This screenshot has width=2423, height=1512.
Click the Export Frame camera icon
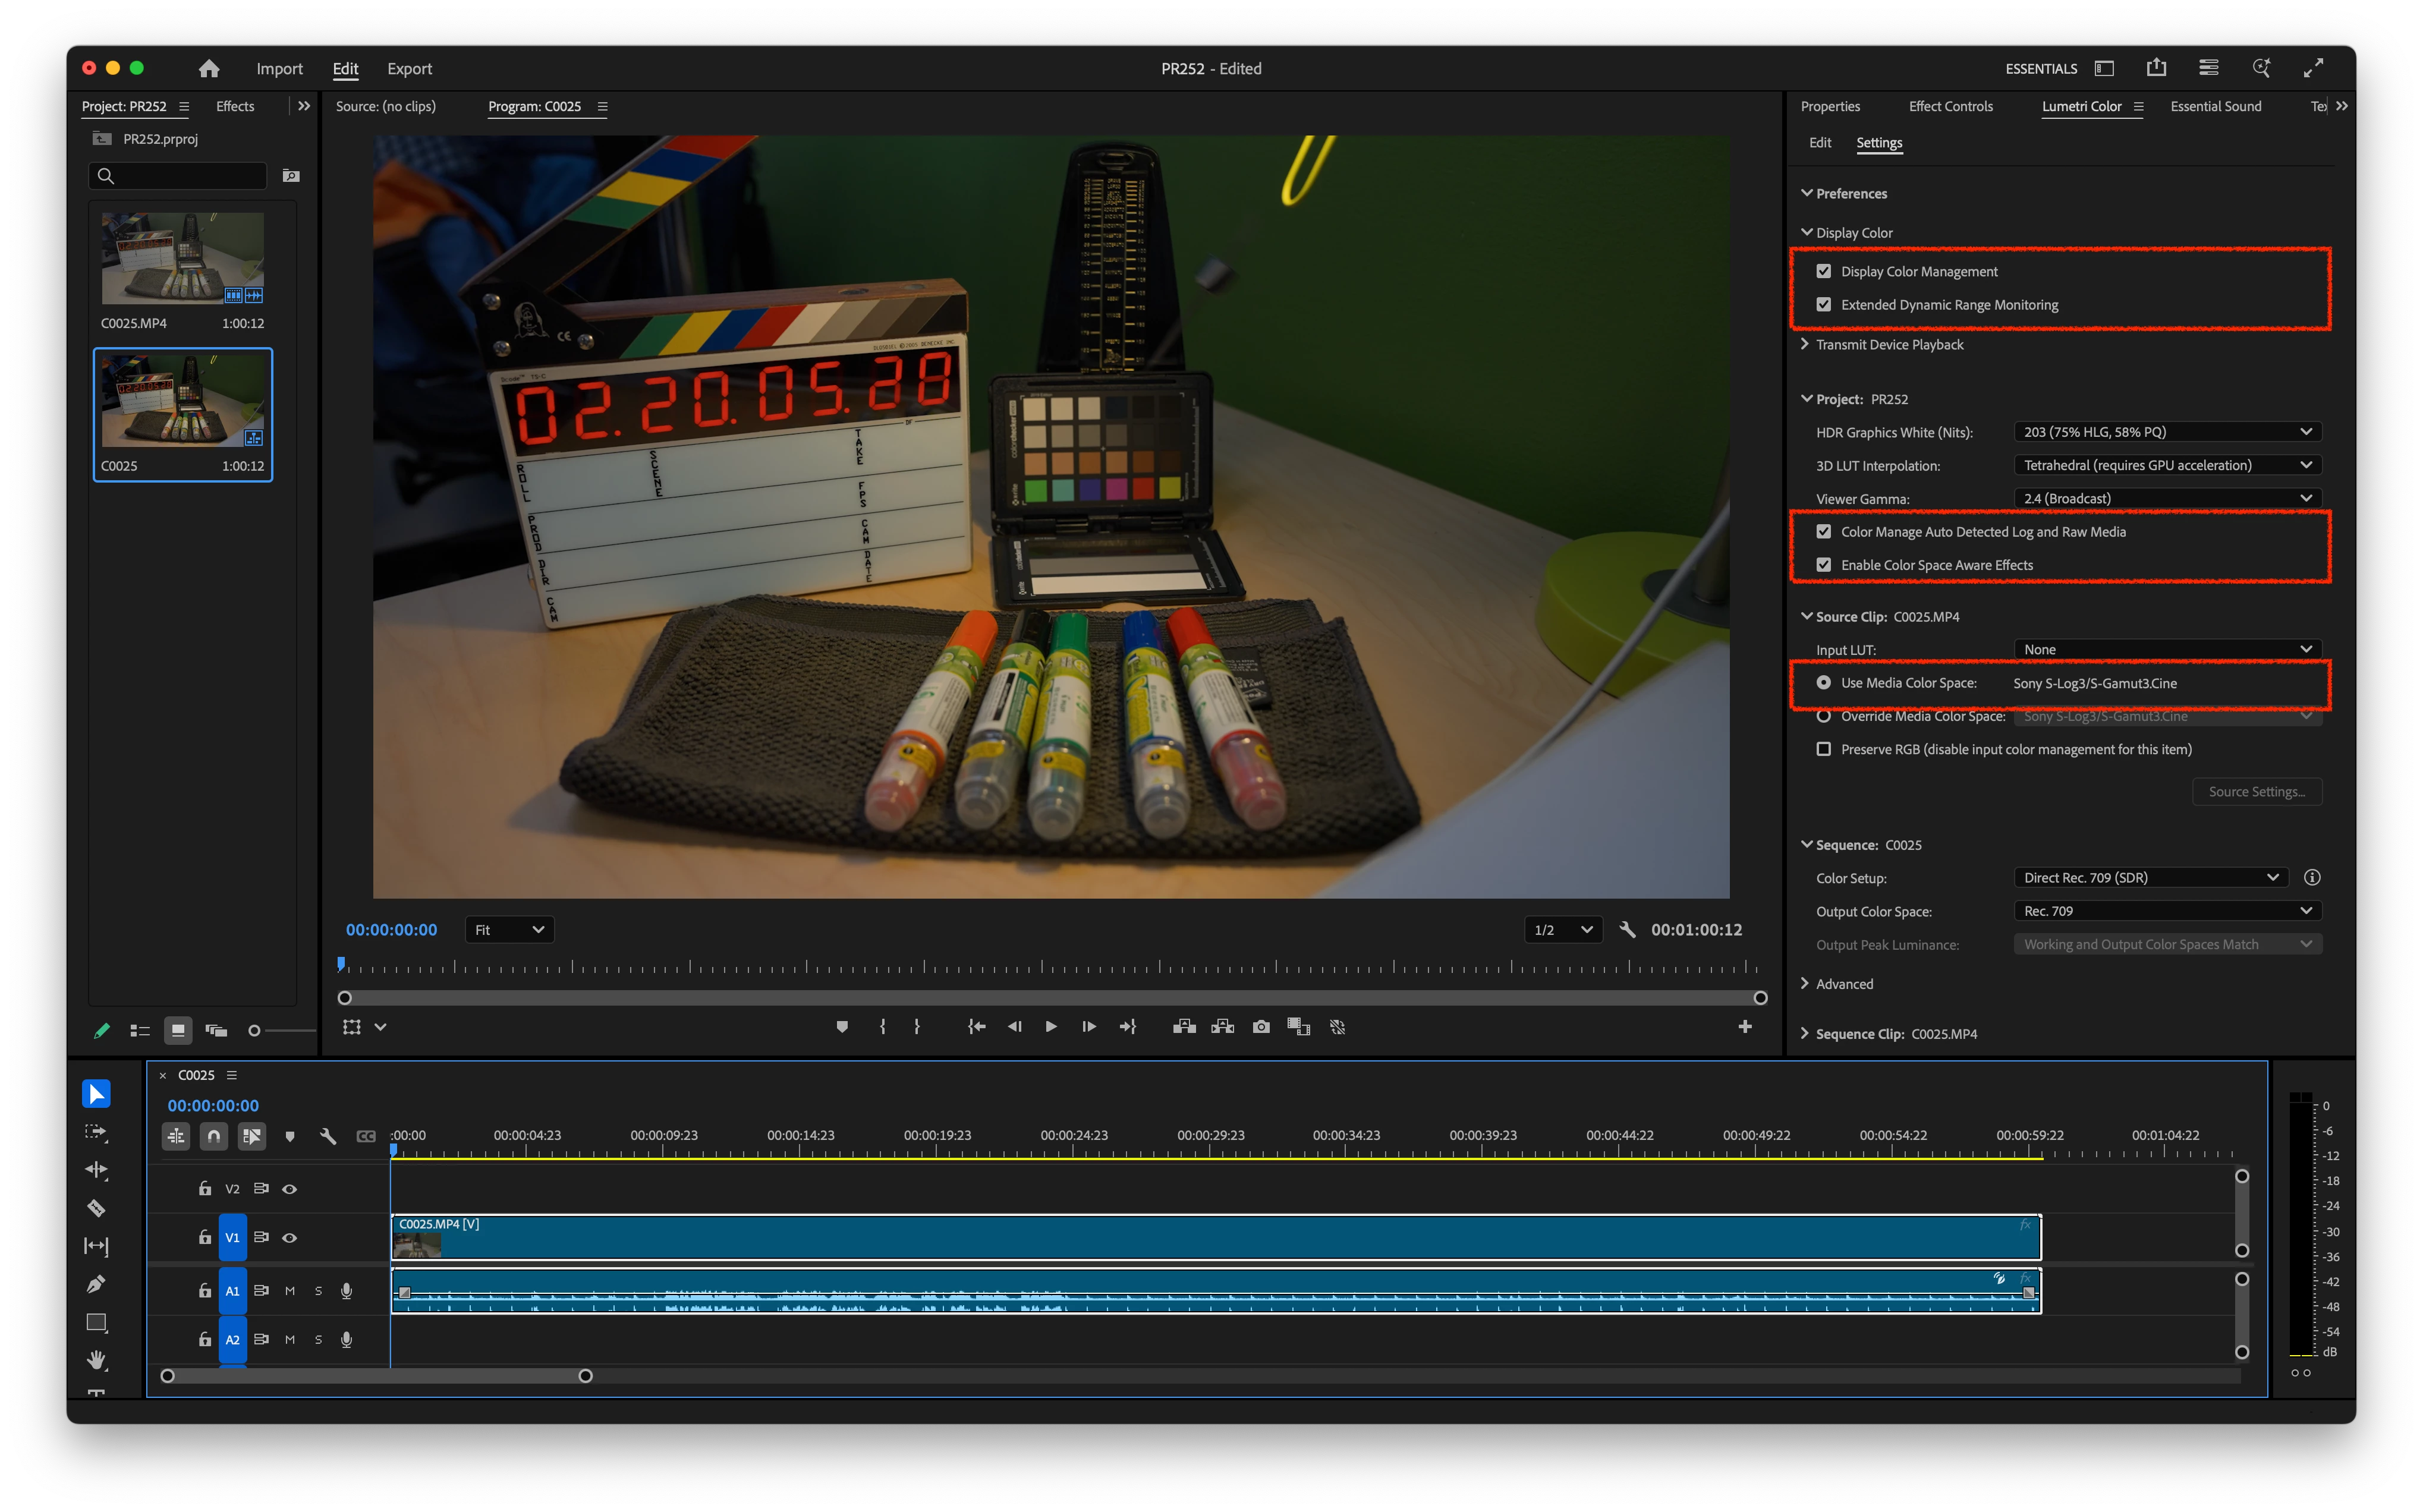[1261, 1027]
